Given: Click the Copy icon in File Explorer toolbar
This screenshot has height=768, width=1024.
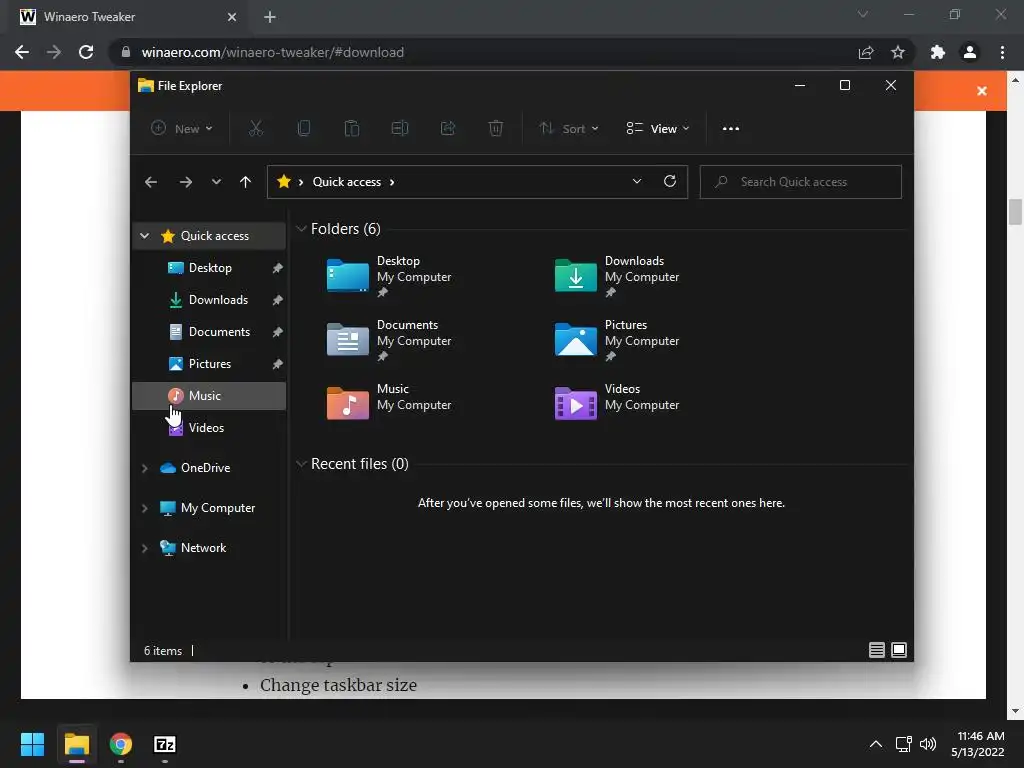Looking at the screenshot, I should [x=304, y=129].
